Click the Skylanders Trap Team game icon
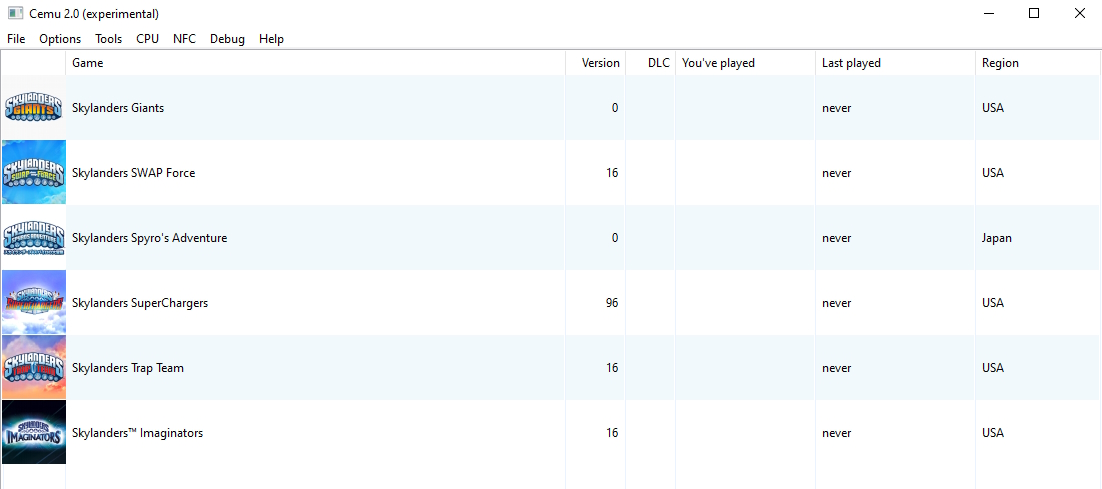This screenshot has width=1102, height=489. pyautogui.click(x=34, y=367)
